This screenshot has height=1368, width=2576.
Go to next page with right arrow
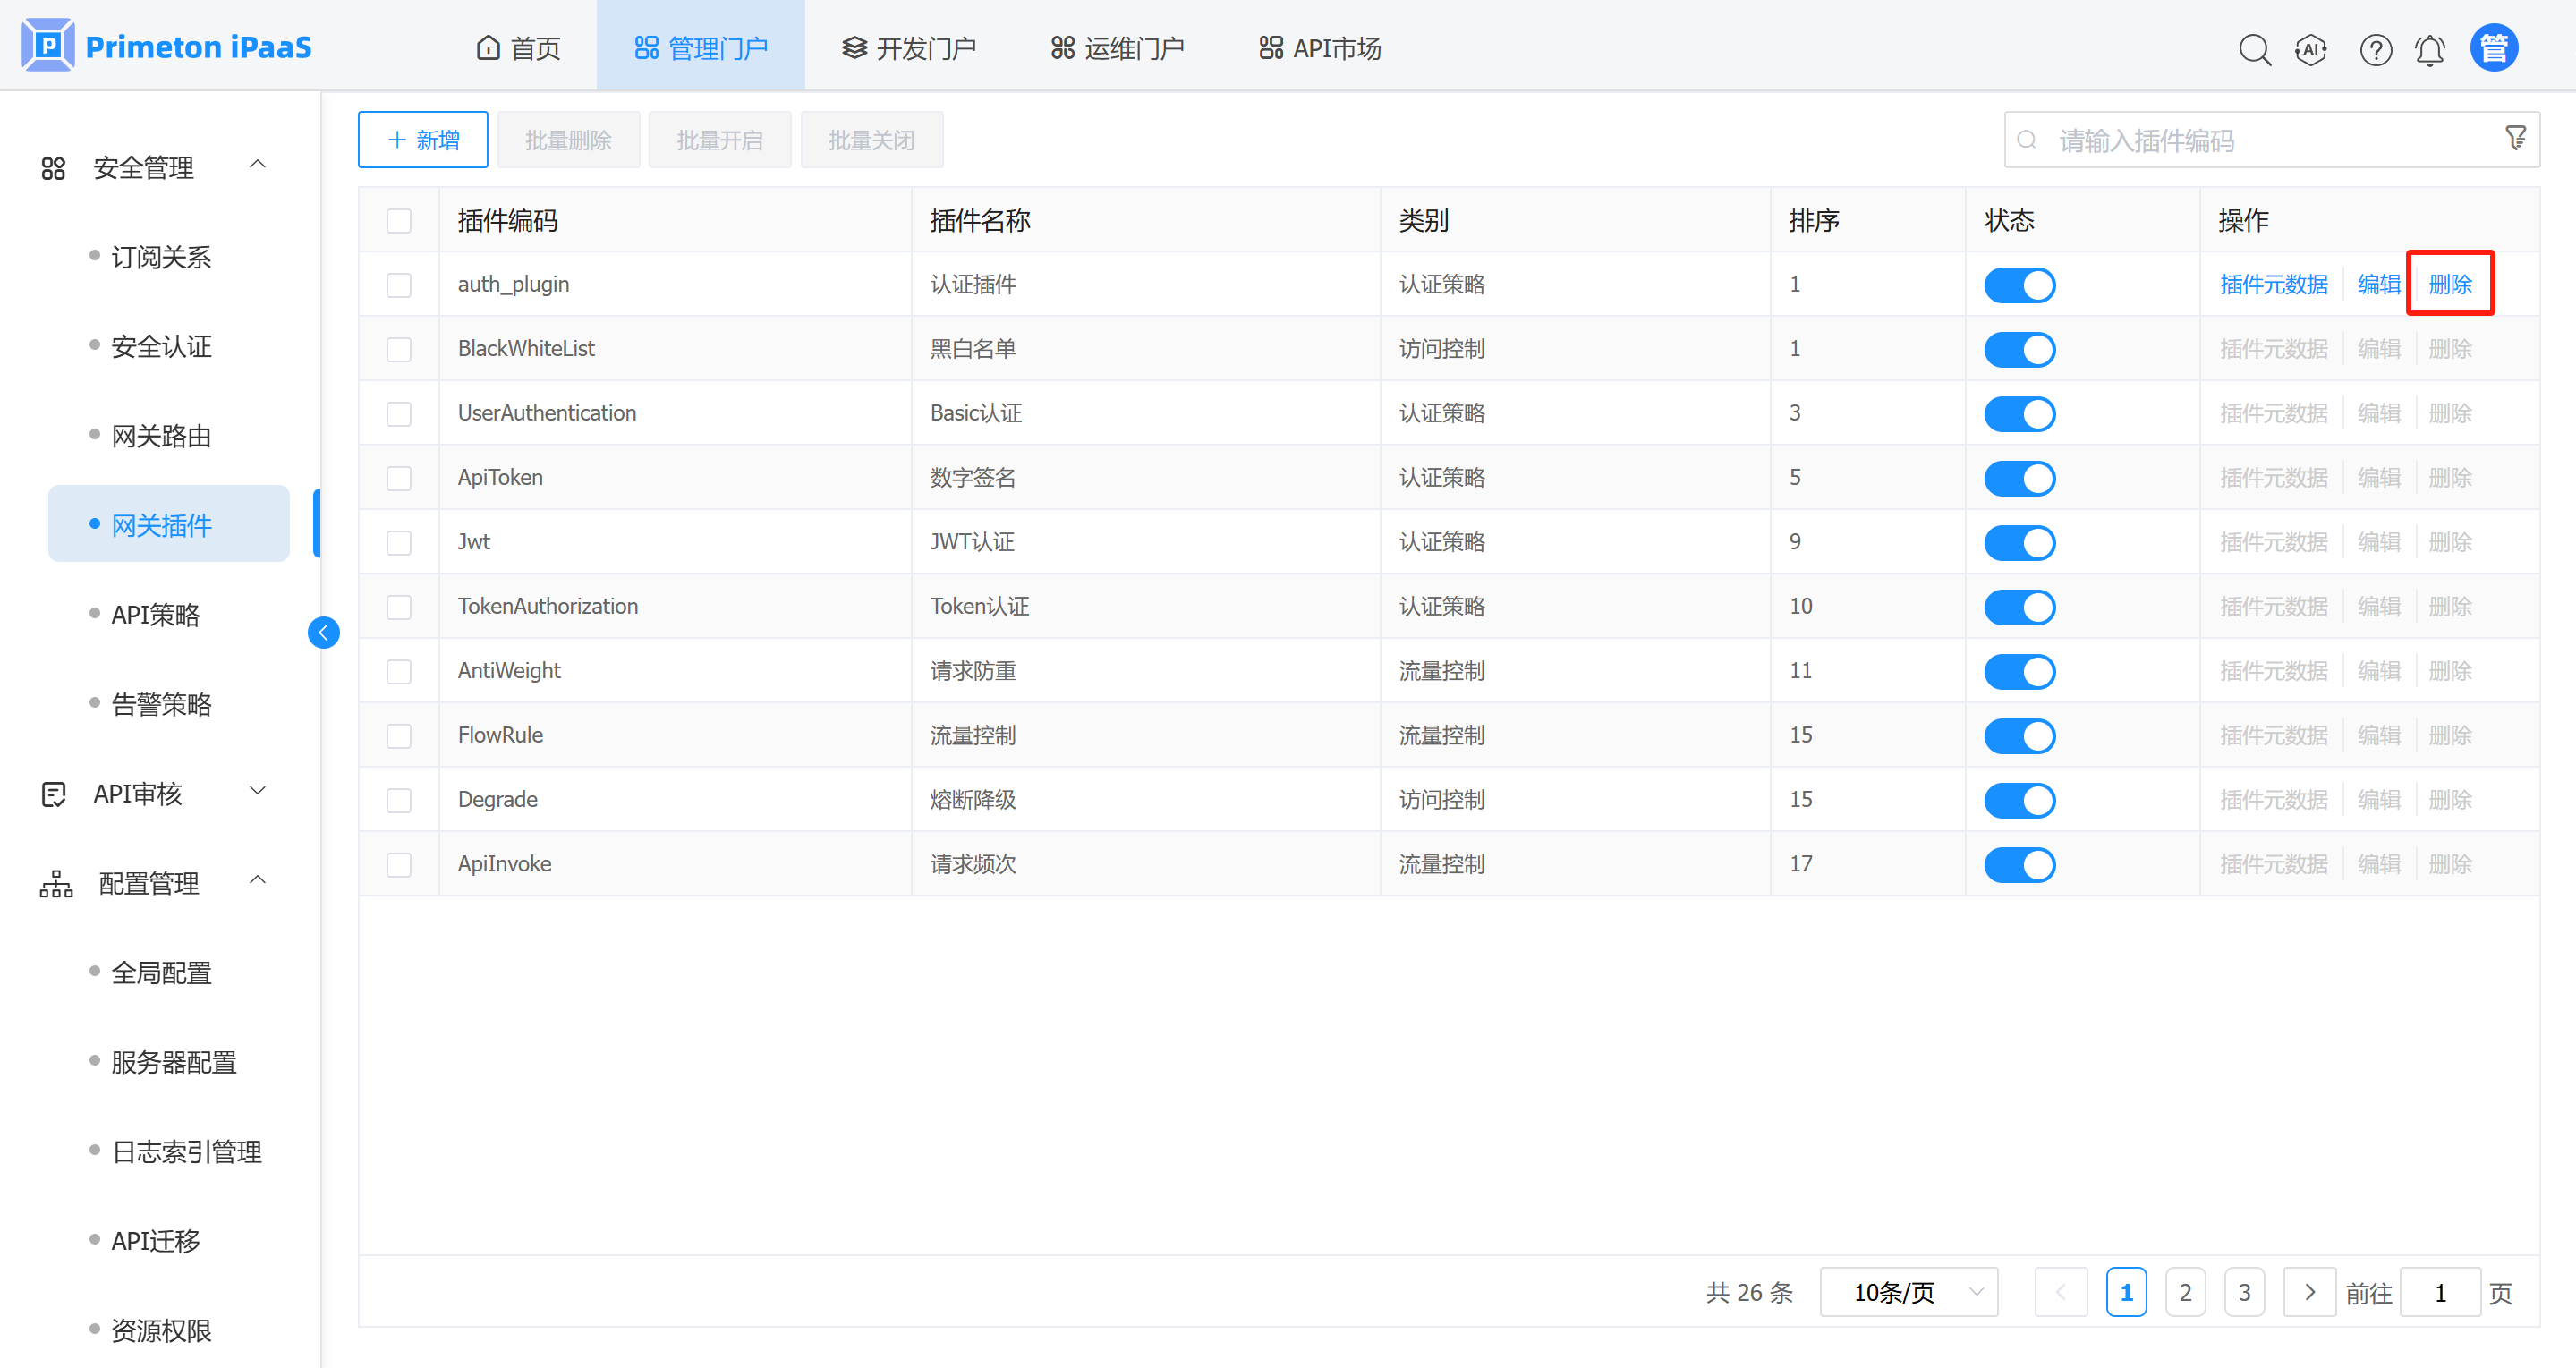(x=2309, y=1292)
